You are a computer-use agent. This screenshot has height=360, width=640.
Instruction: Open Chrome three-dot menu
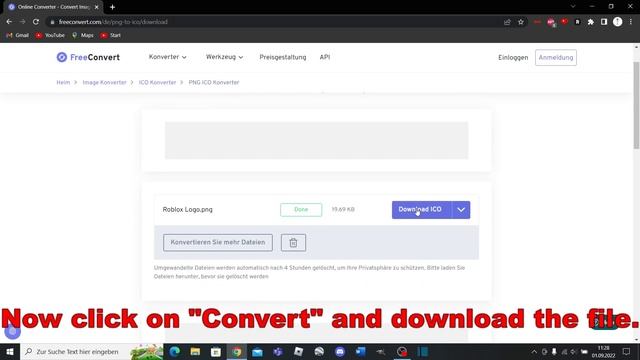pyautogui.click(x=631, y=22)
